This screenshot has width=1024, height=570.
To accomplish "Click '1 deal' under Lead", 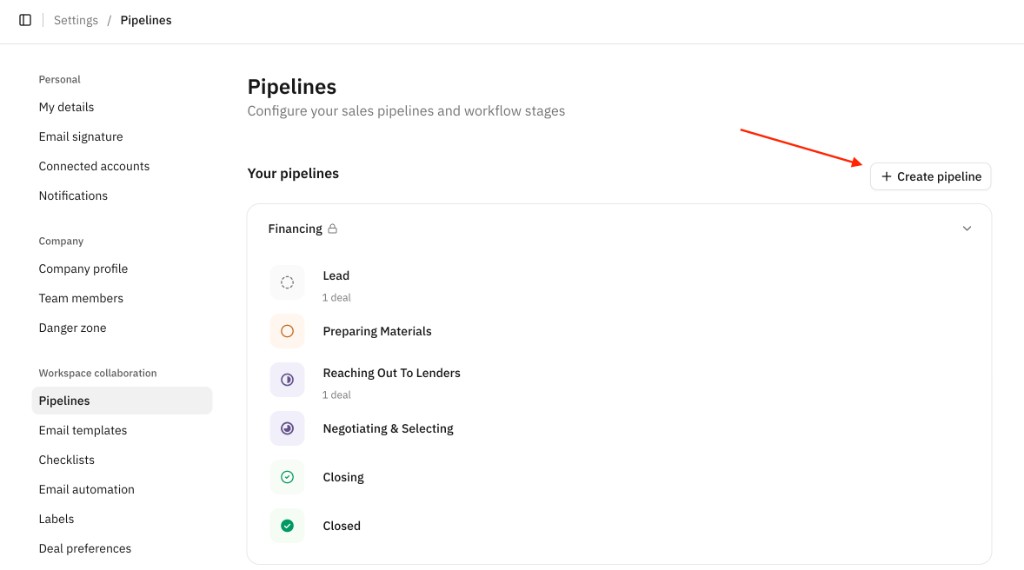I will (x=336, y=298).
